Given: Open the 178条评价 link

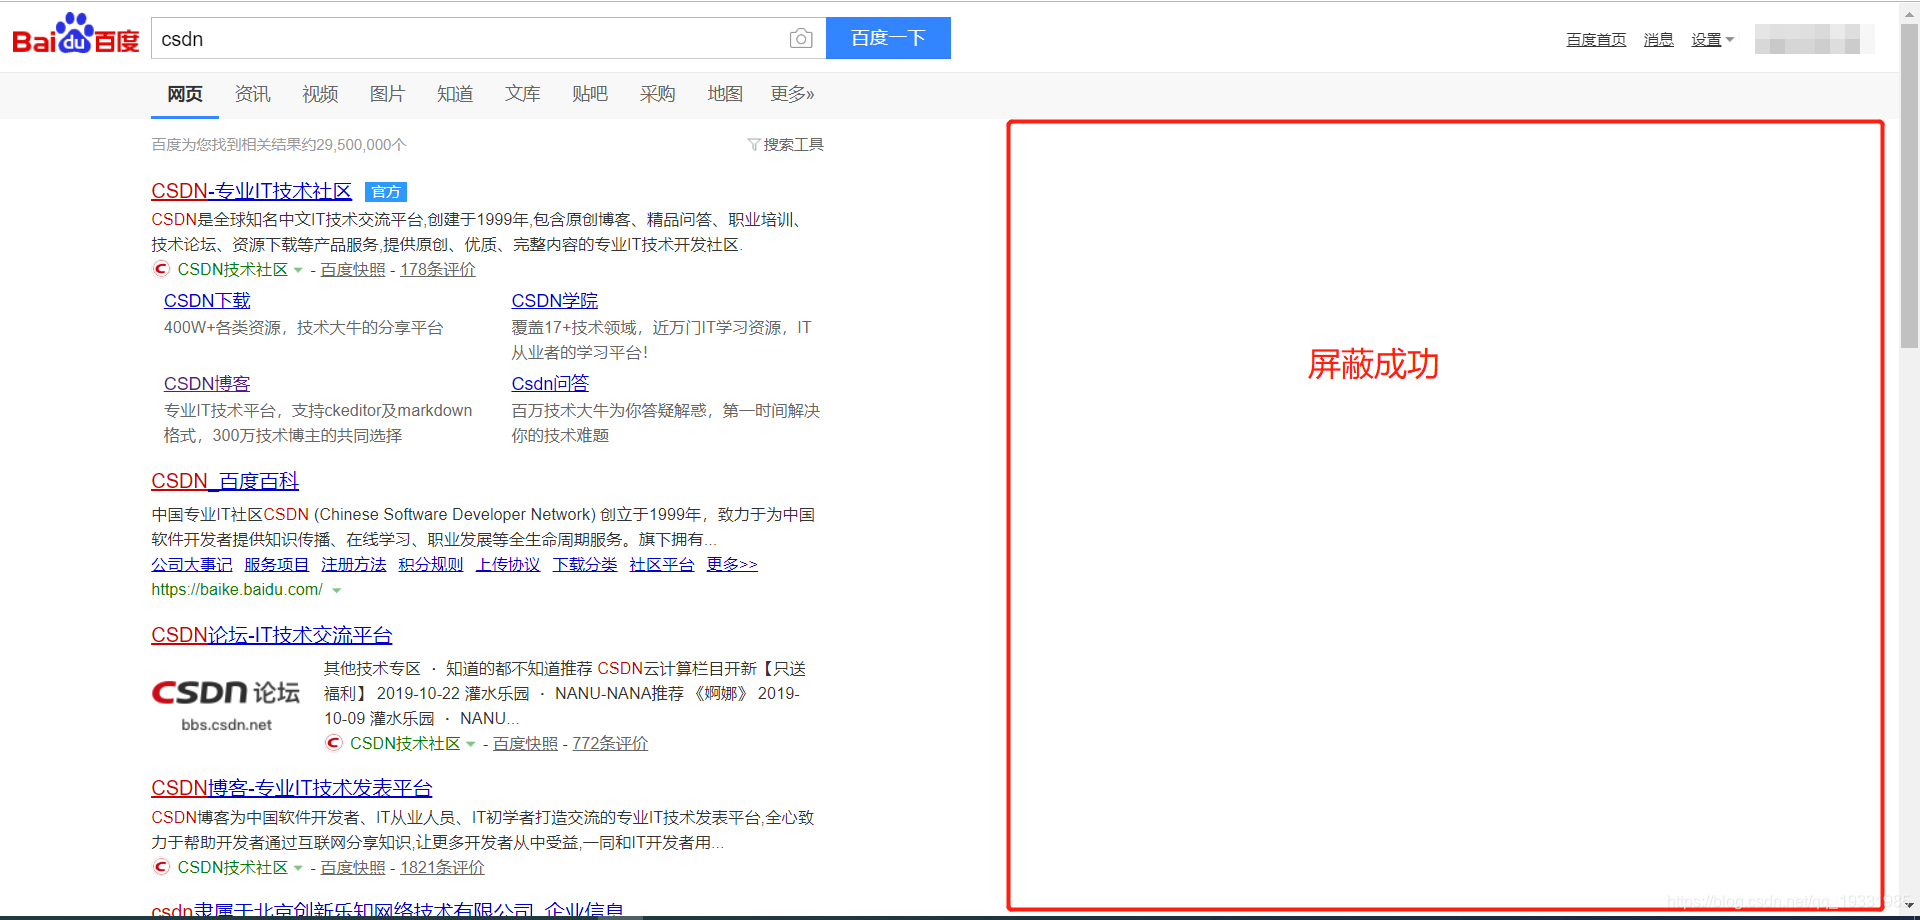Looking at the screenshot, I should pyautogui.click(x=438, y=270).
